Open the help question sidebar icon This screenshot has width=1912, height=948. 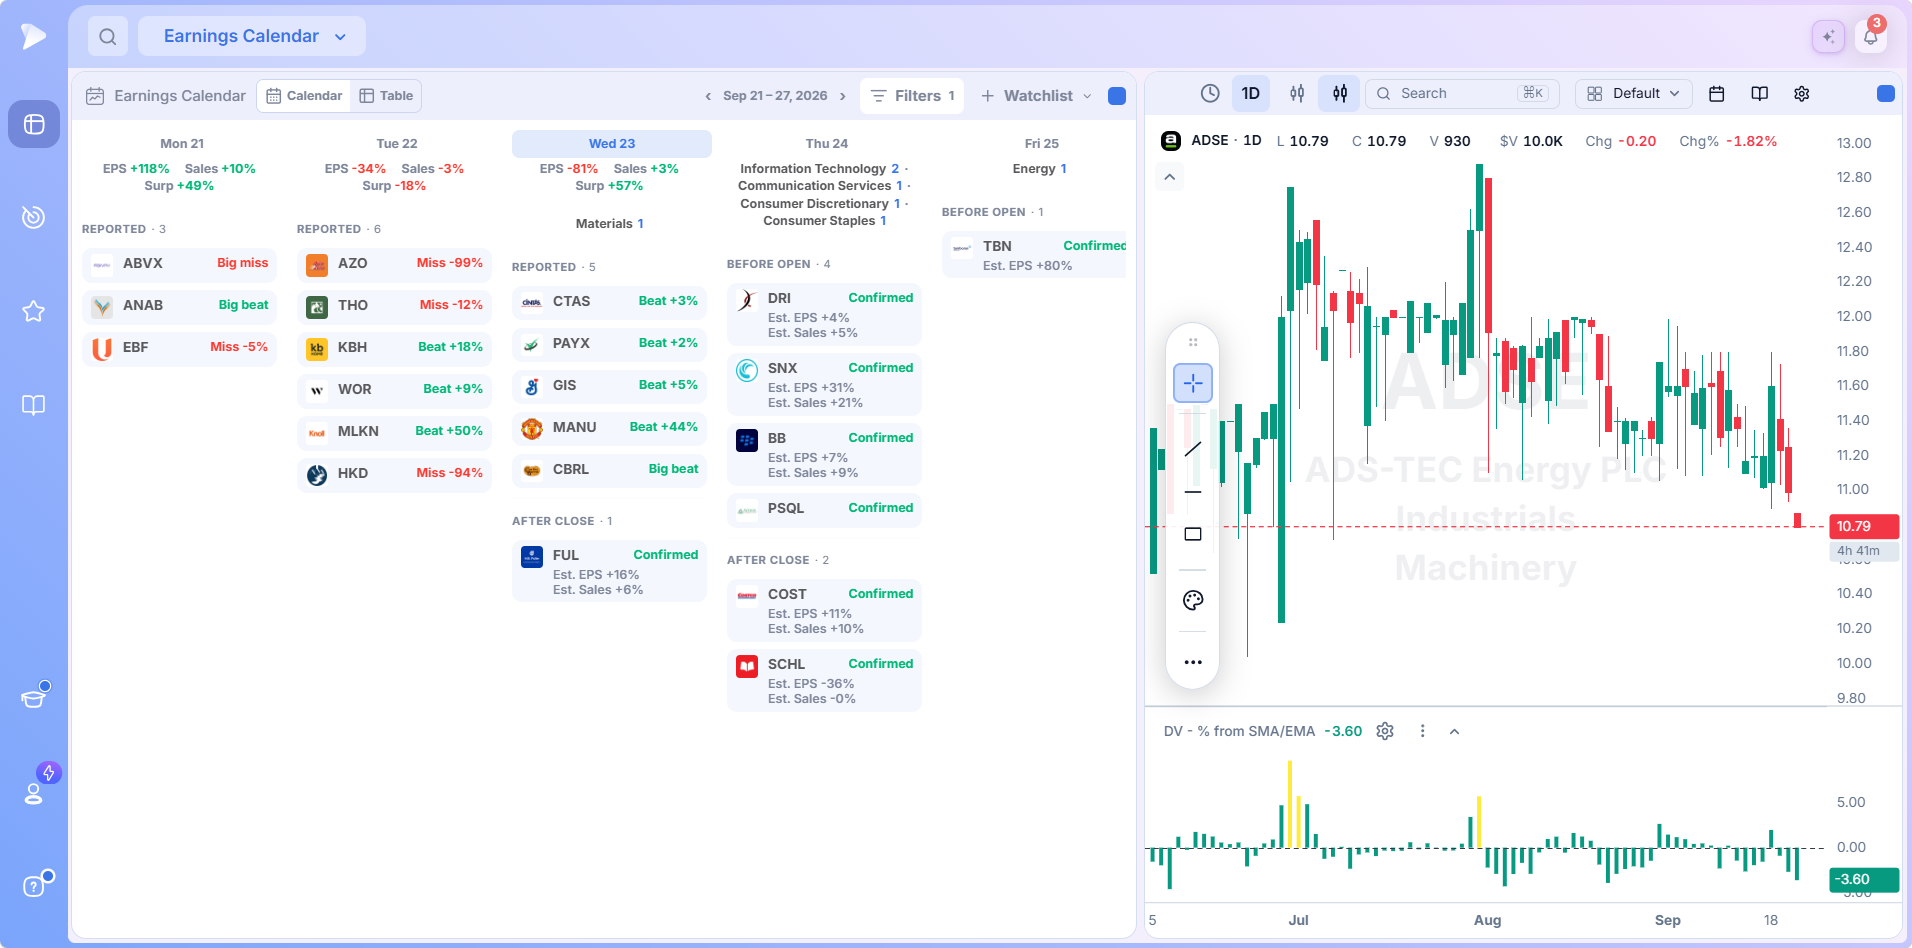coord(34,886)
